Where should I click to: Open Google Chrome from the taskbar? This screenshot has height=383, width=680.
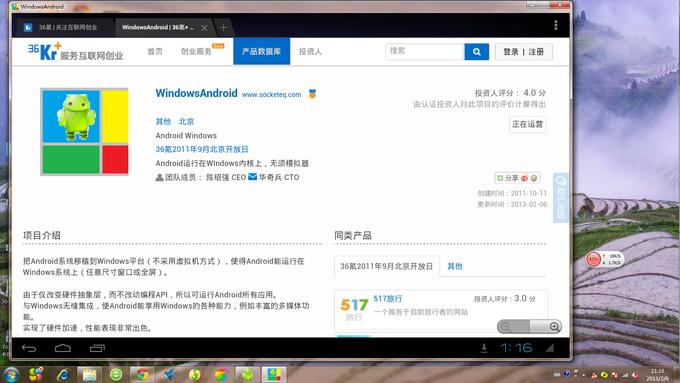point(141,375)
